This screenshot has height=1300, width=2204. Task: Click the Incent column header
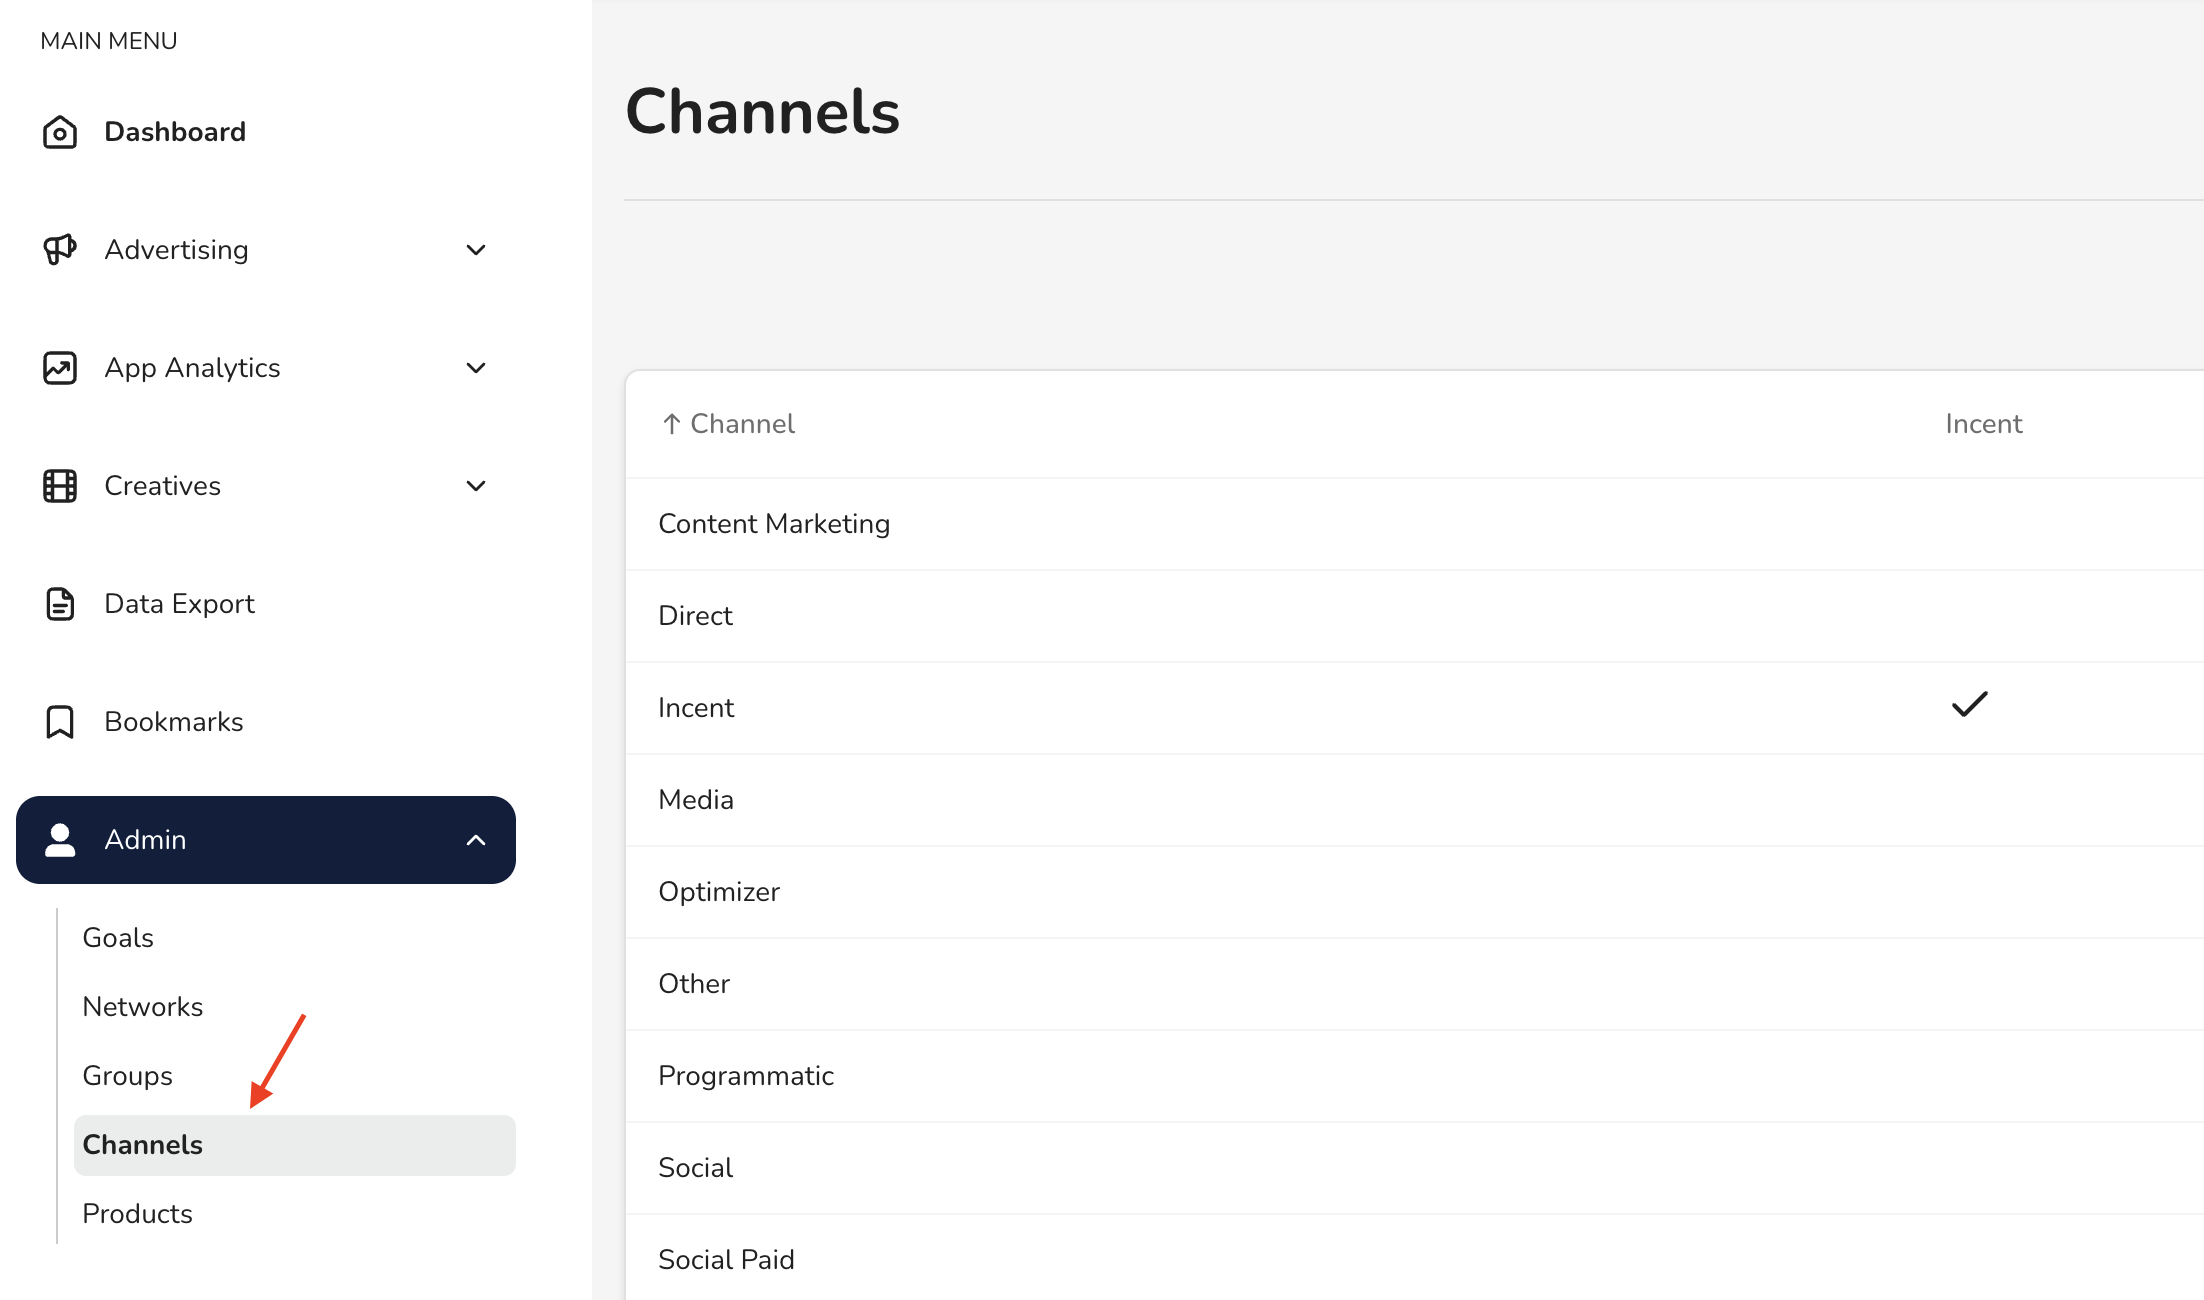[x=1984, y=424]
